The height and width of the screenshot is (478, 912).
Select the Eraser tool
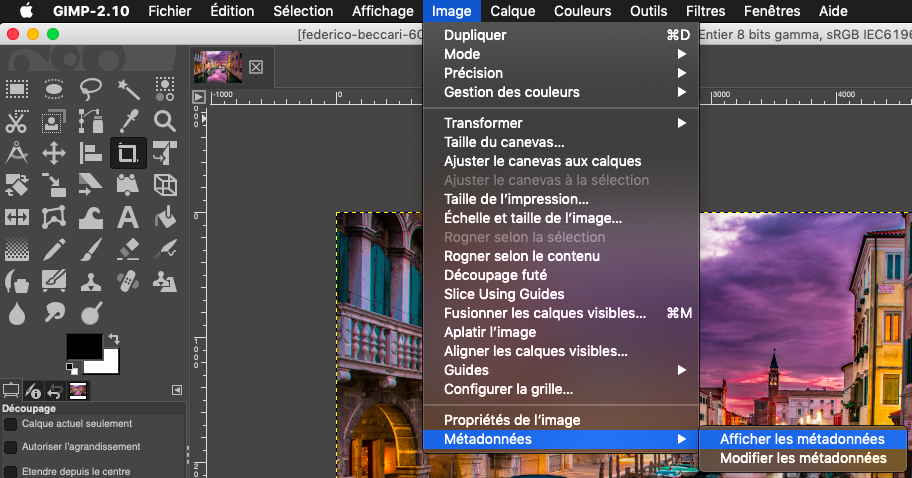point(128,247)
